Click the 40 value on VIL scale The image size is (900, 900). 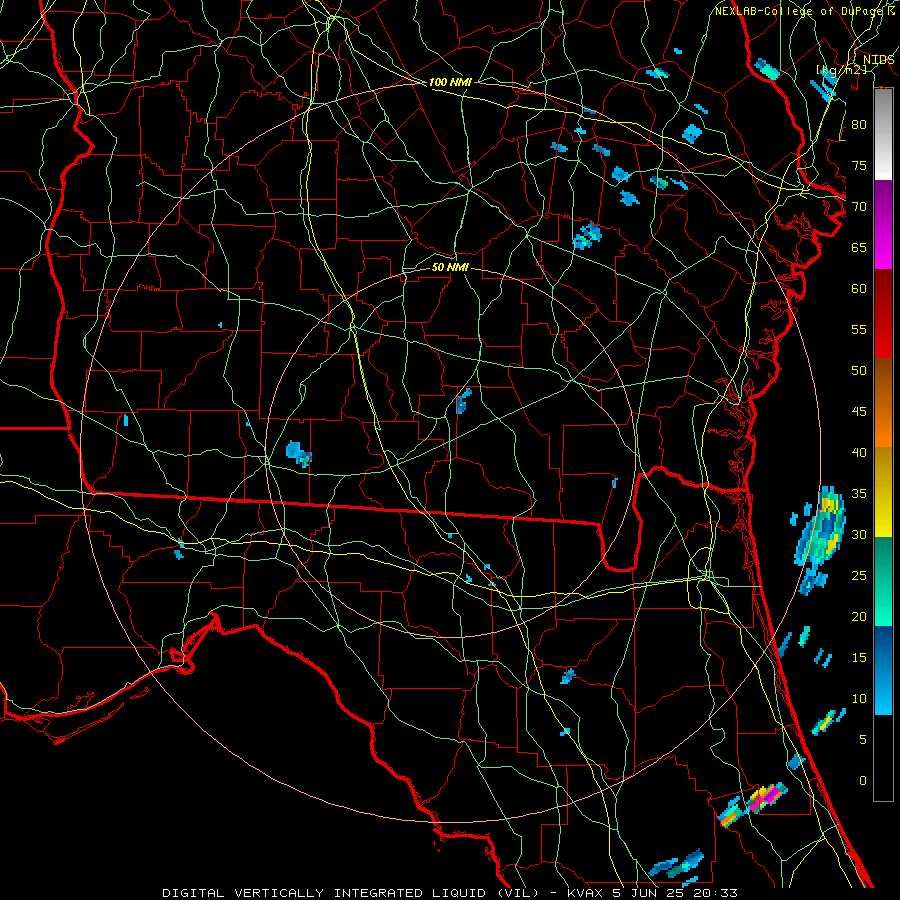pyautogui.click(x=859, y=452)
